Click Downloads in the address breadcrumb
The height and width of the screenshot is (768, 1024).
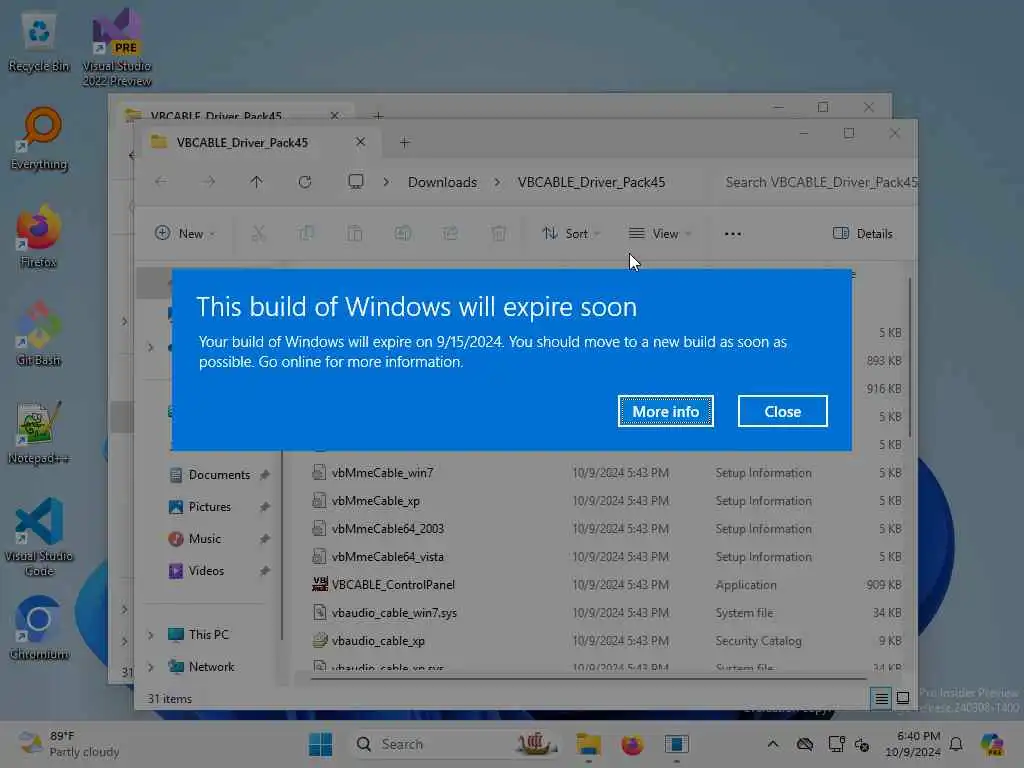[442, 182]
